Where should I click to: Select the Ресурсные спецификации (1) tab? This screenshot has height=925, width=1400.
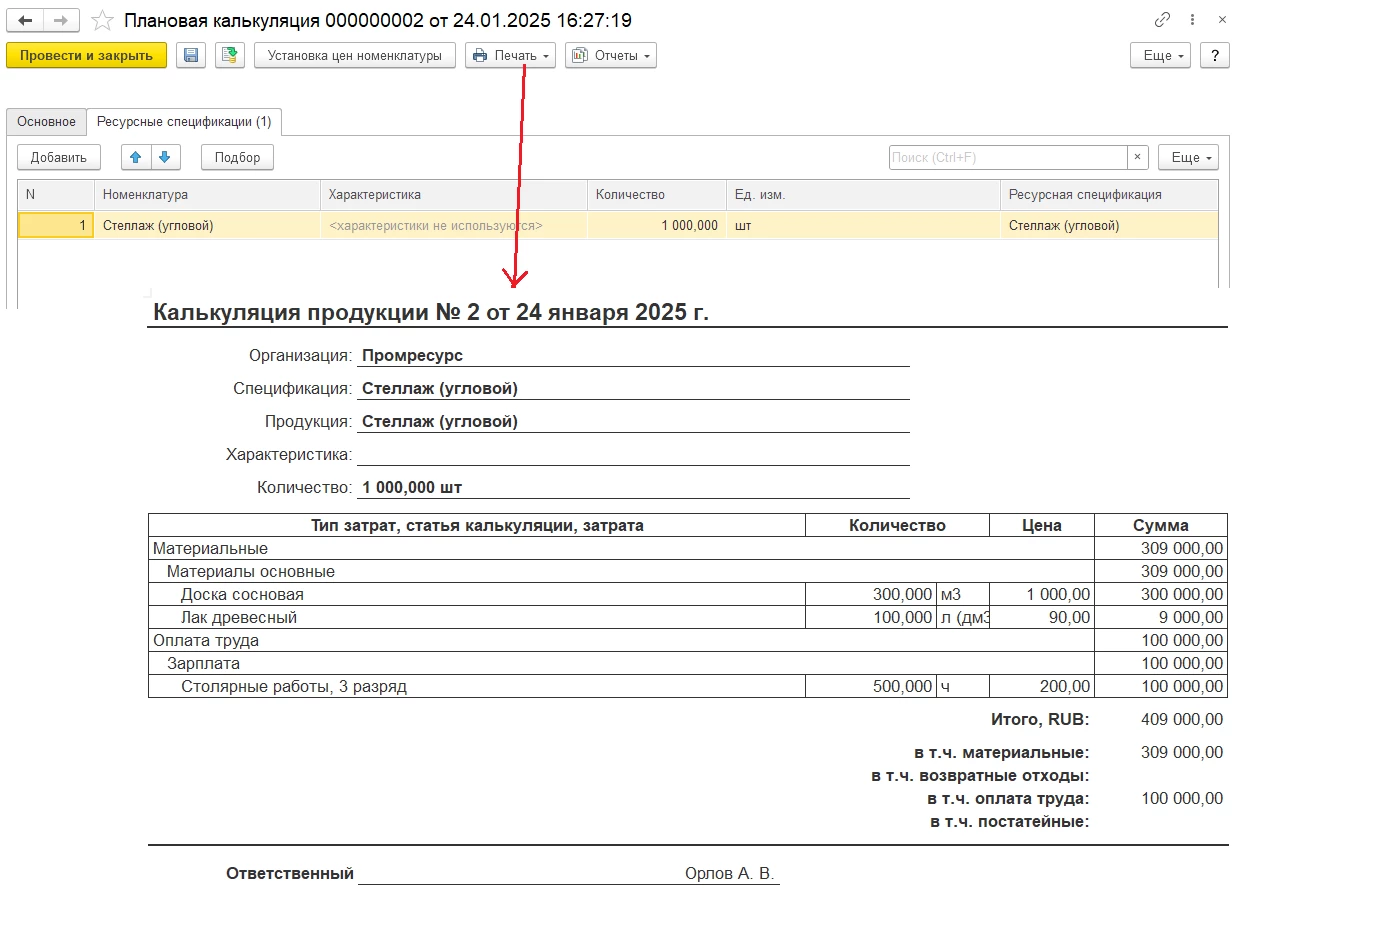(x=184, y=122)
